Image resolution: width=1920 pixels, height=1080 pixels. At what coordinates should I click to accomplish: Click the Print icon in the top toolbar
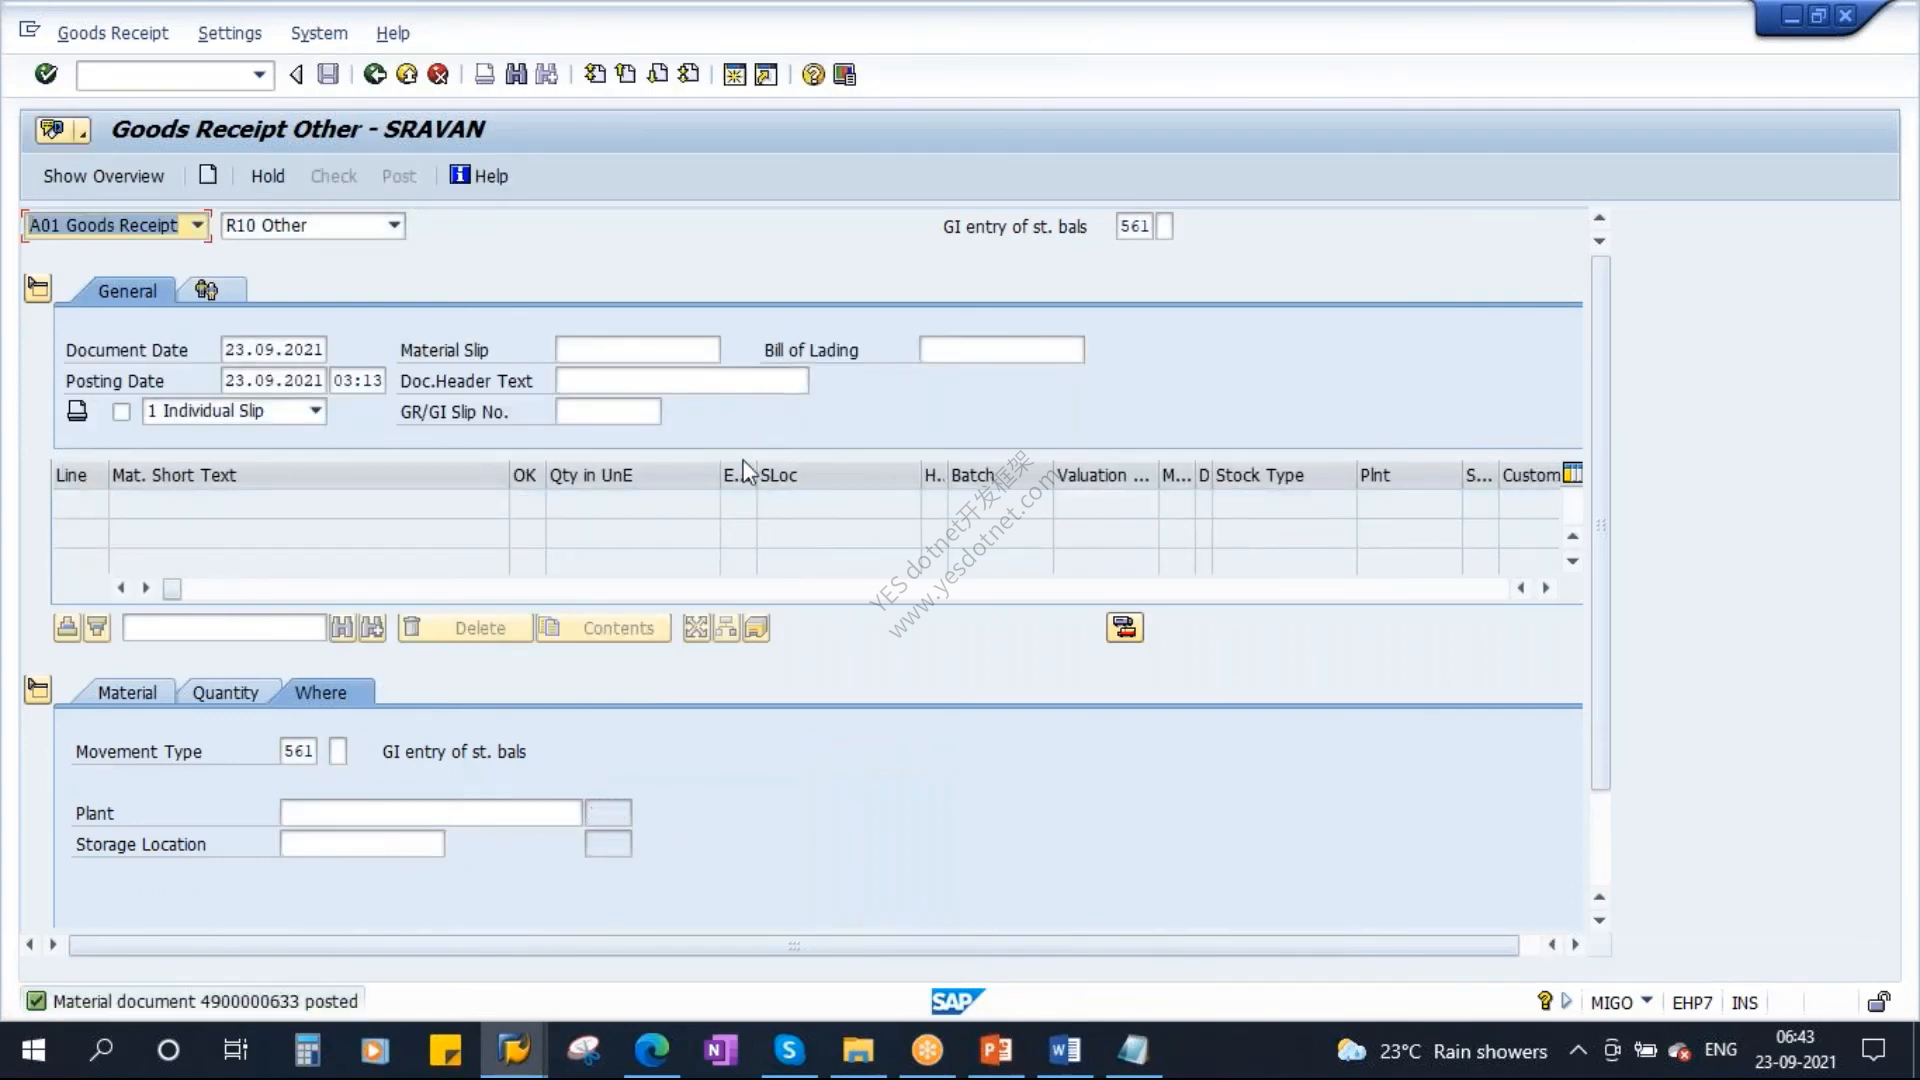pos(485,74)
